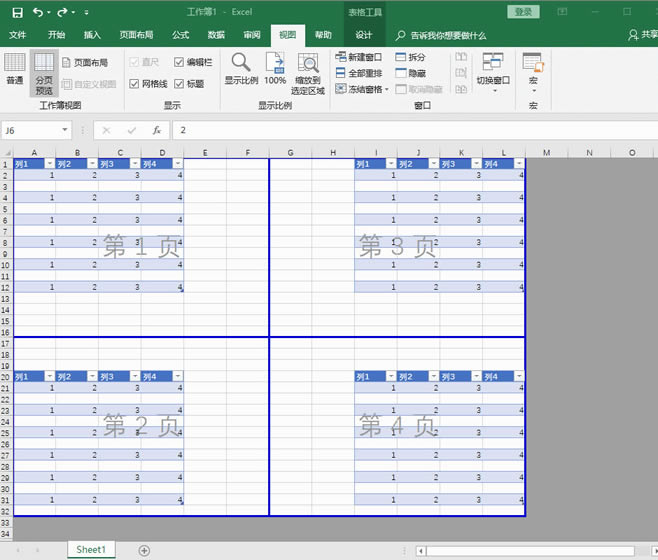Select the Sheet1 worksheet tab
Image resolution: width=658 pixels, height=560 pixels.
tap(91, 550)
